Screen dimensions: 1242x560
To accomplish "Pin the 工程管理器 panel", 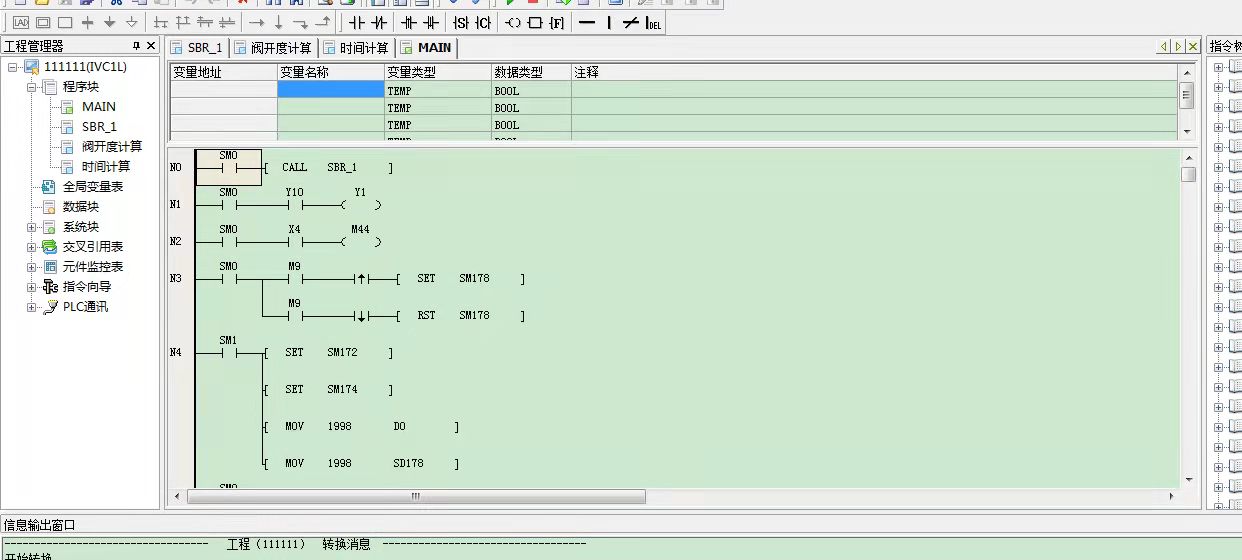I will coord(136,46).
